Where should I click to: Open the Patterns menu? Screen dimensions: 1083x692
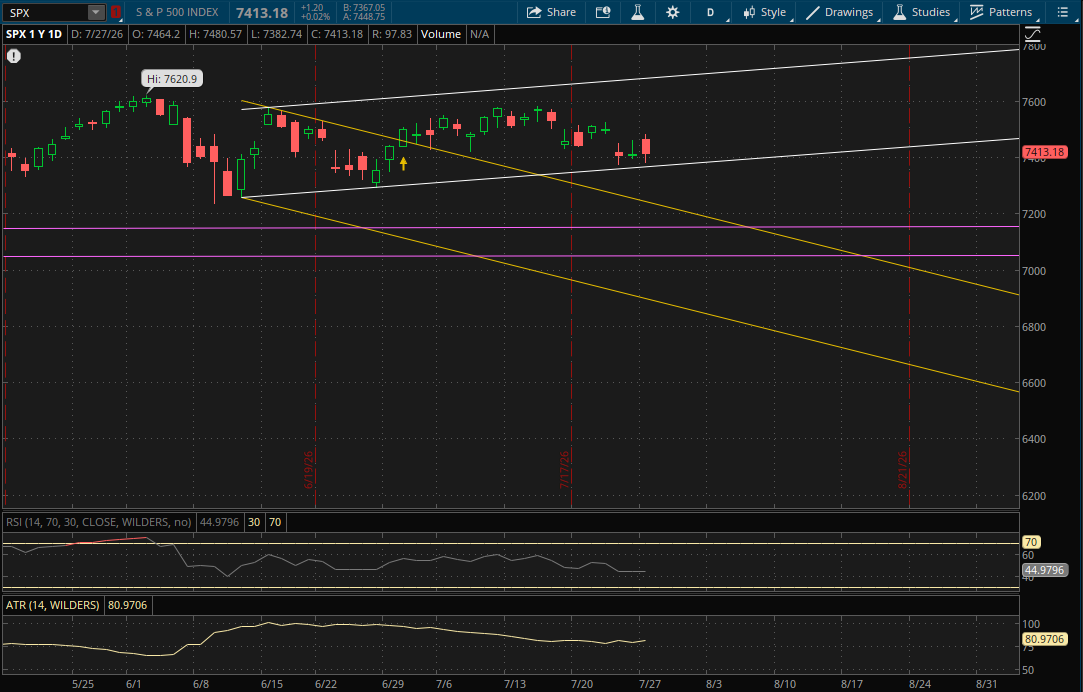1001,12
